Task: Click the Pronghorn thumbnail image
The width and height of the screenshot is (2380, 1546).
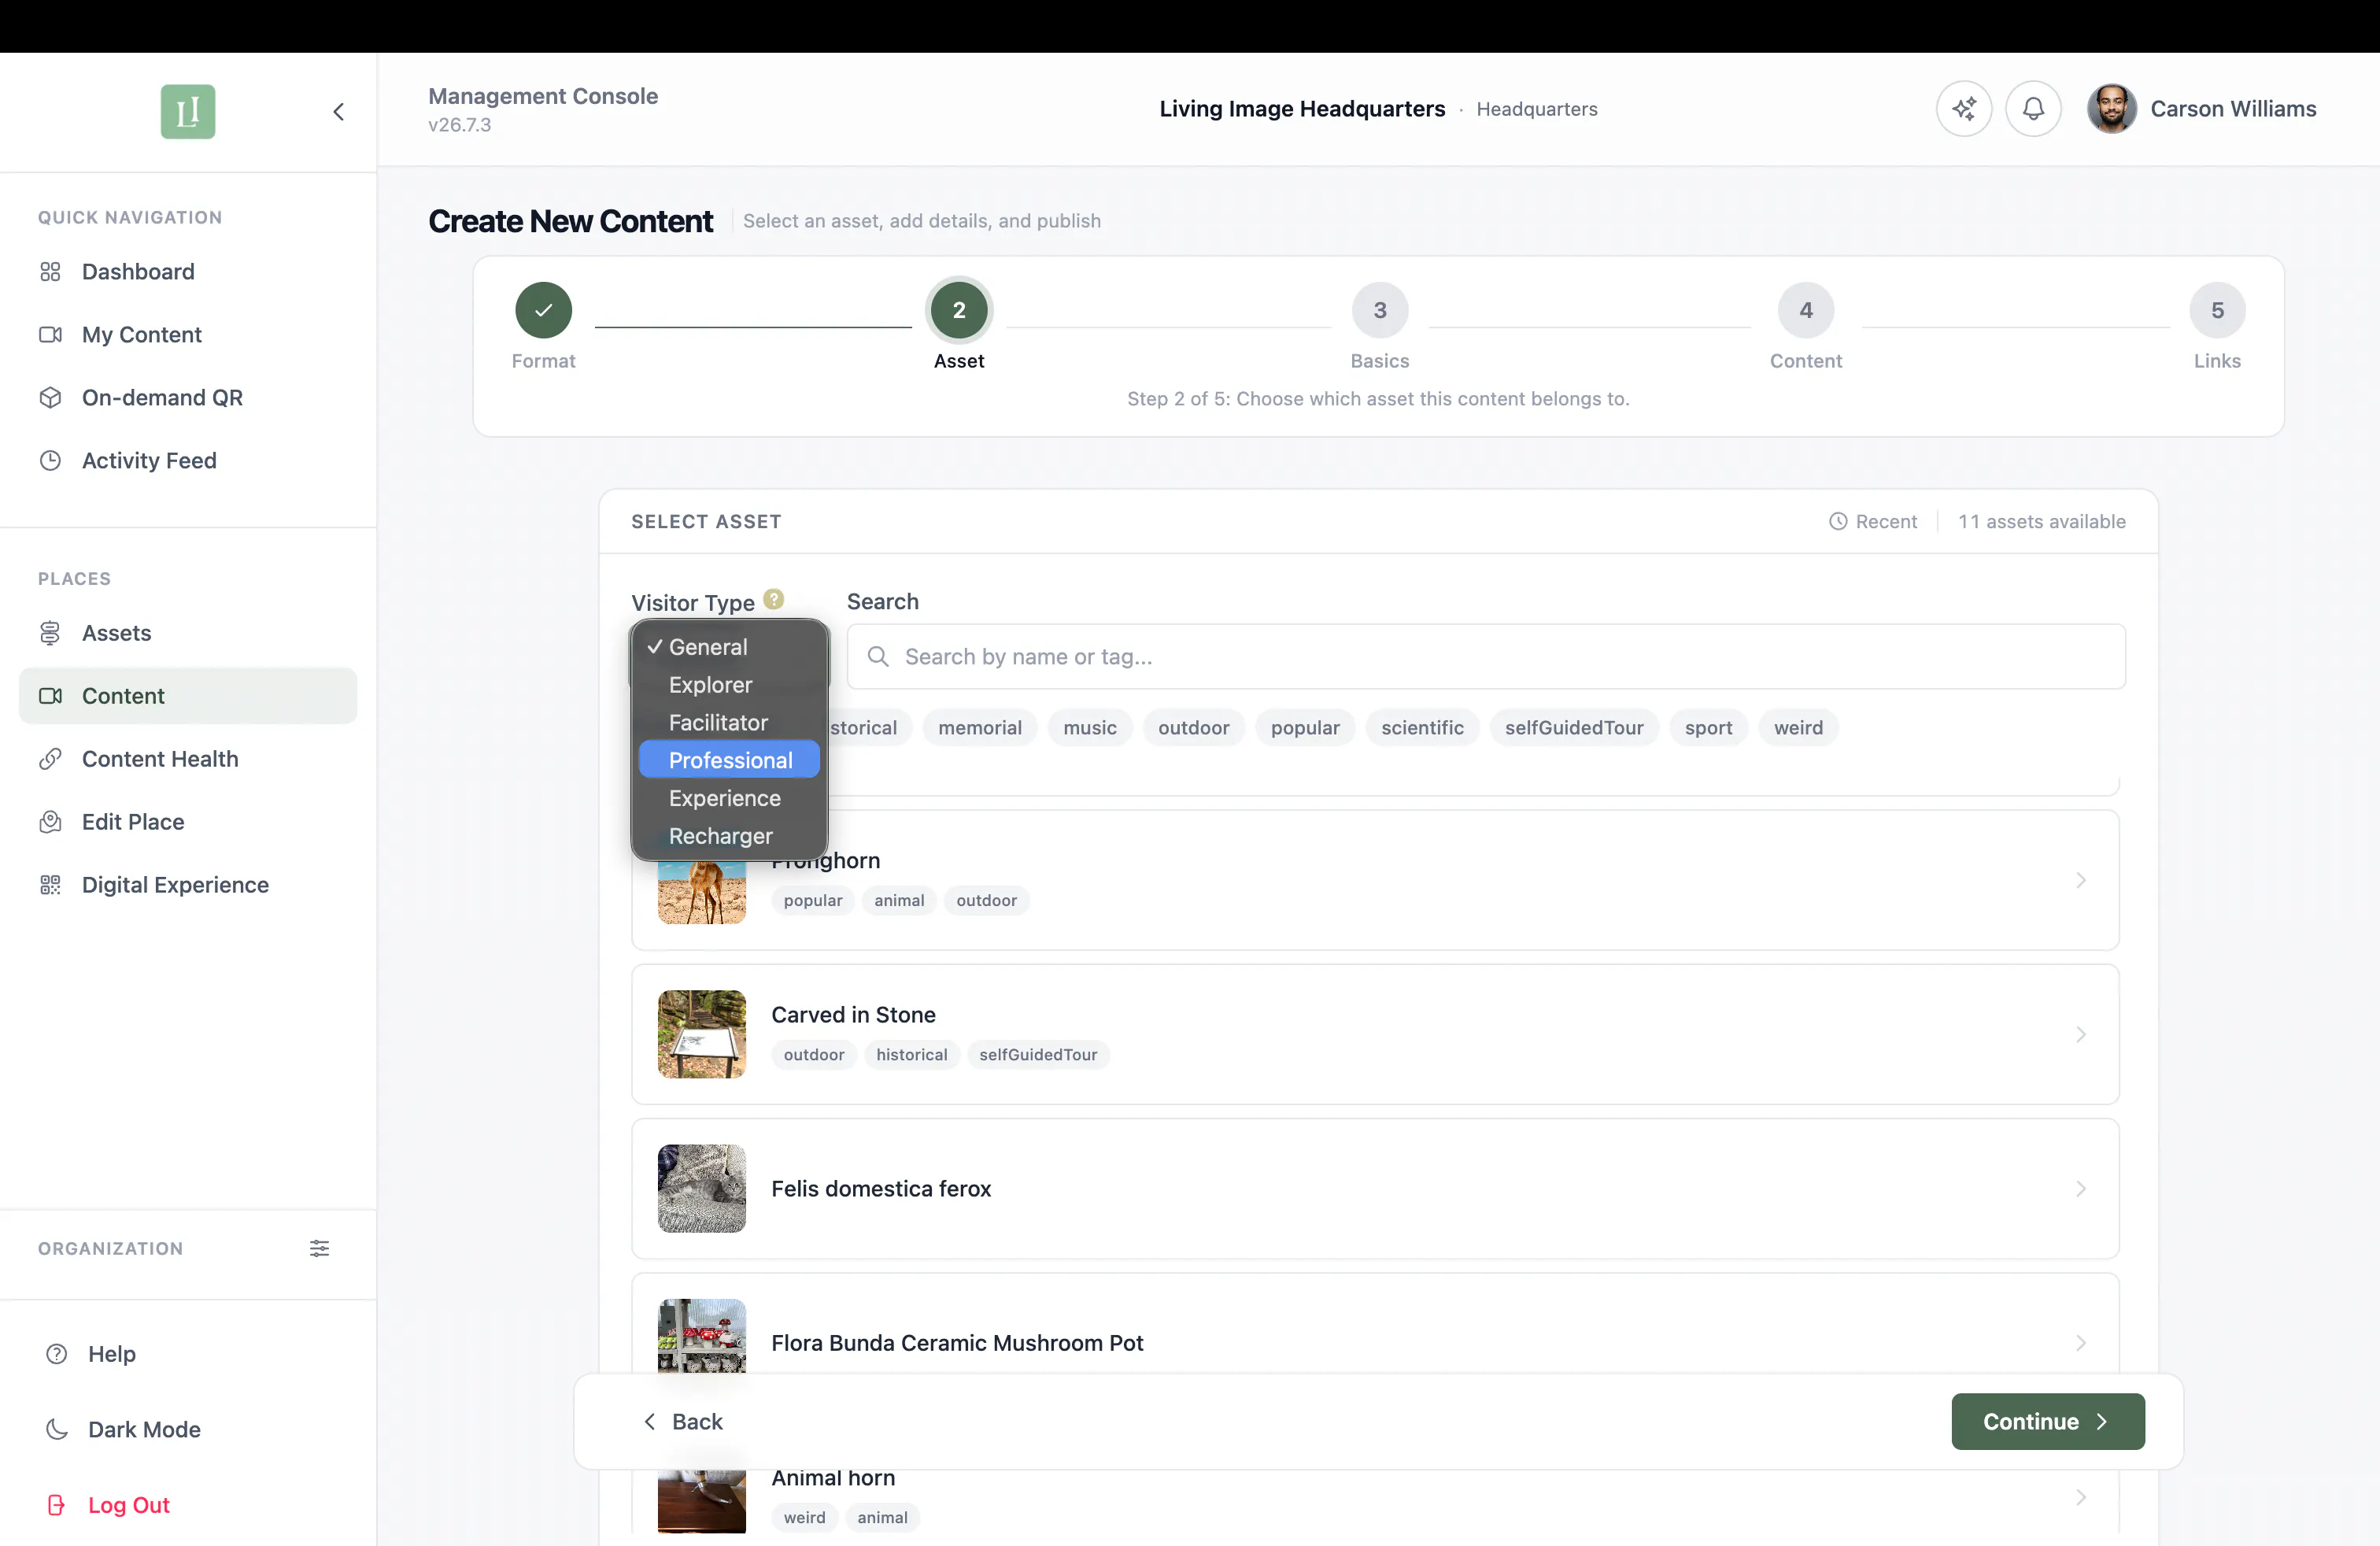Action: (x=702, y=892)
